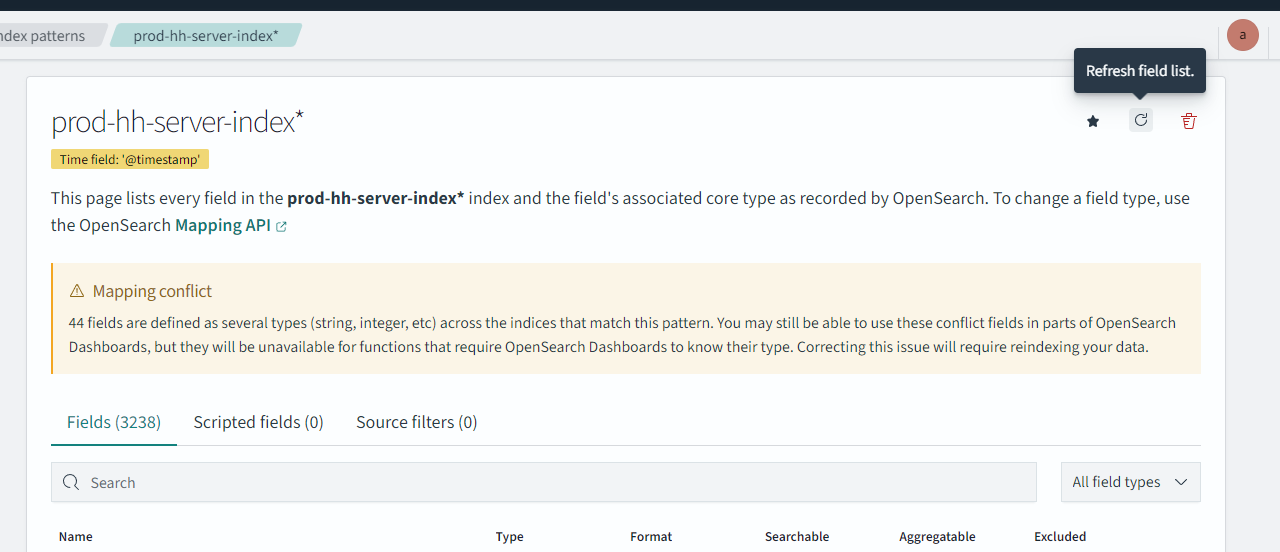Image resolution: width=1280 pixels, height=552 pixels.
Task: Click the Mapping conflict warning triangle icon
Action: pos(77,291)
